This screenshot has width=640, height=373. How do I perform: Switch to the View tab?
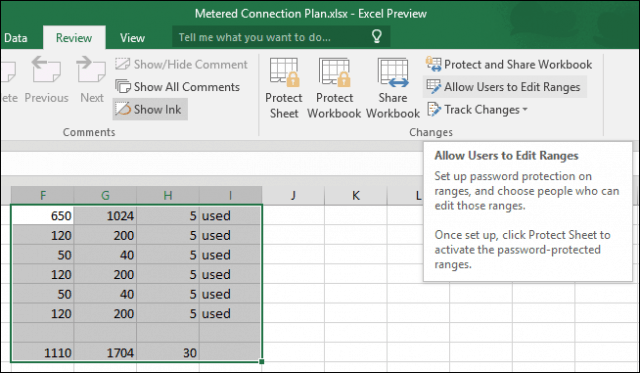click(132, 38)
